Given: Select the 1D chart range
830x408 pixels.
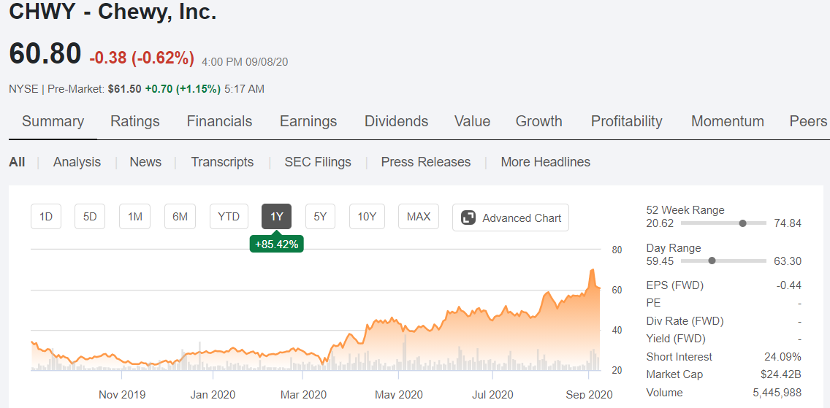Looking at the screenshot, I should click(x=46, y=217).
